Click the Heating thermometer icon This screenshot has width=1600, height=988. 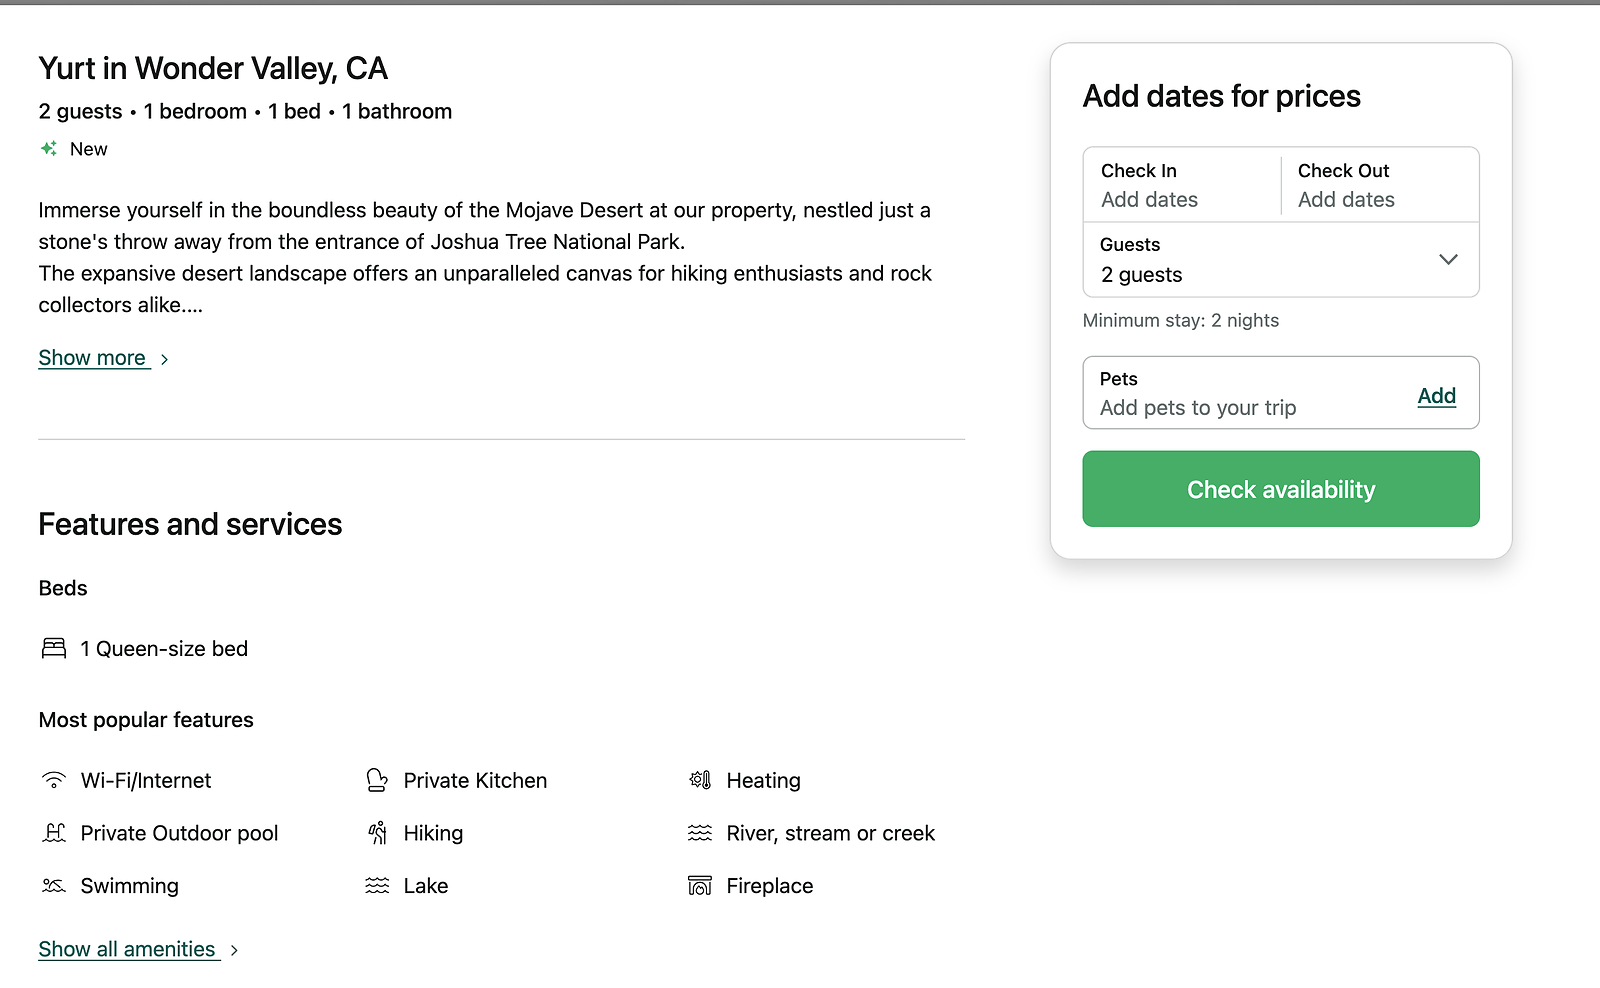[700, 780]
